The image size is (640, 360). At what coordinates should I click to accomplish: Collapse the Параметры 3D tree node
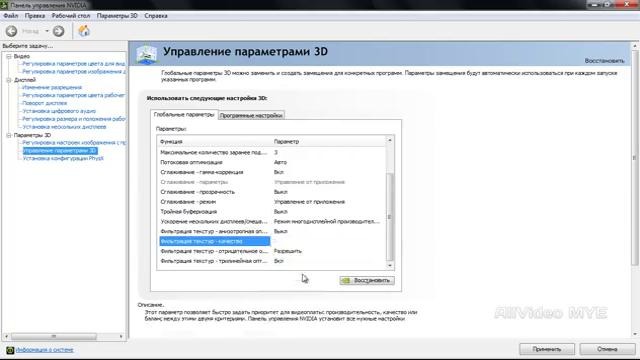(x=9, y=135)
